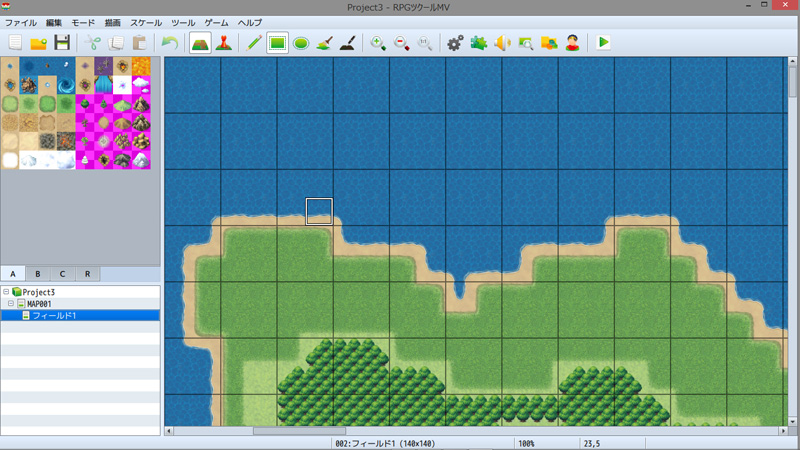The width and height of the screenshot is (800, 450).
Task: Pick the white cloud tile in palette
Action: pos(141,85)
